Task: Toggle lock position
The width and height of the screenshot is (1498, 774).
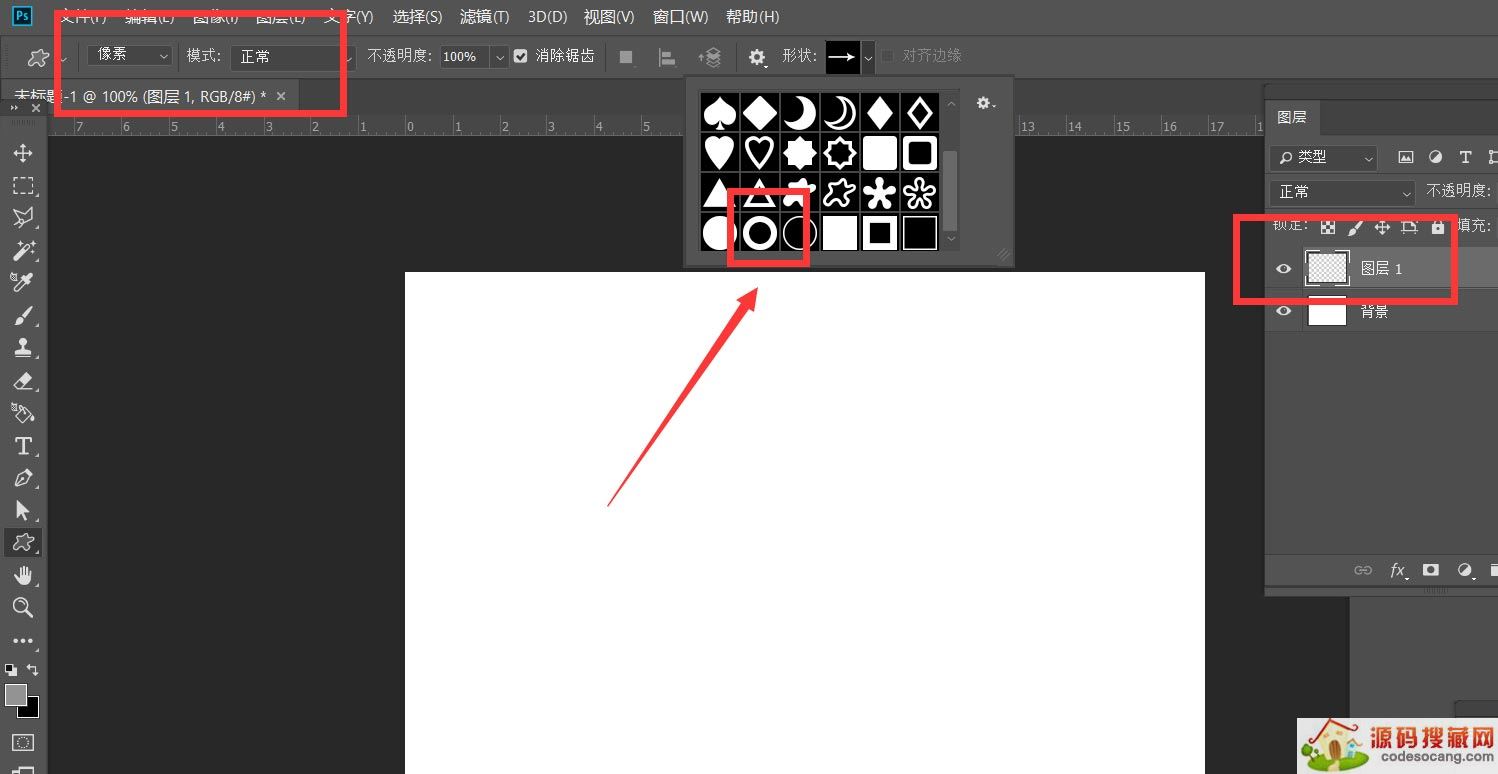Action: click(x=1382, y=227)
